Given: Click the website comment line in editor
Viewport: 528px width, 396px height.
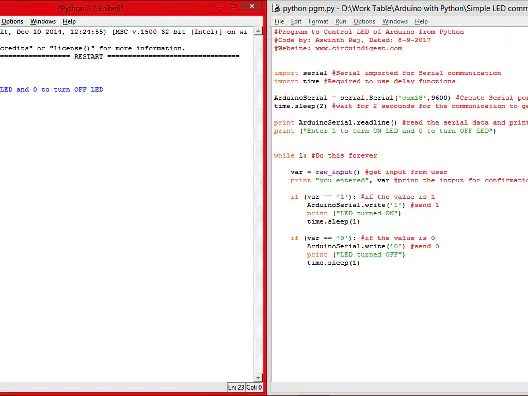Looking at the screenshot, I should (338, 48).
